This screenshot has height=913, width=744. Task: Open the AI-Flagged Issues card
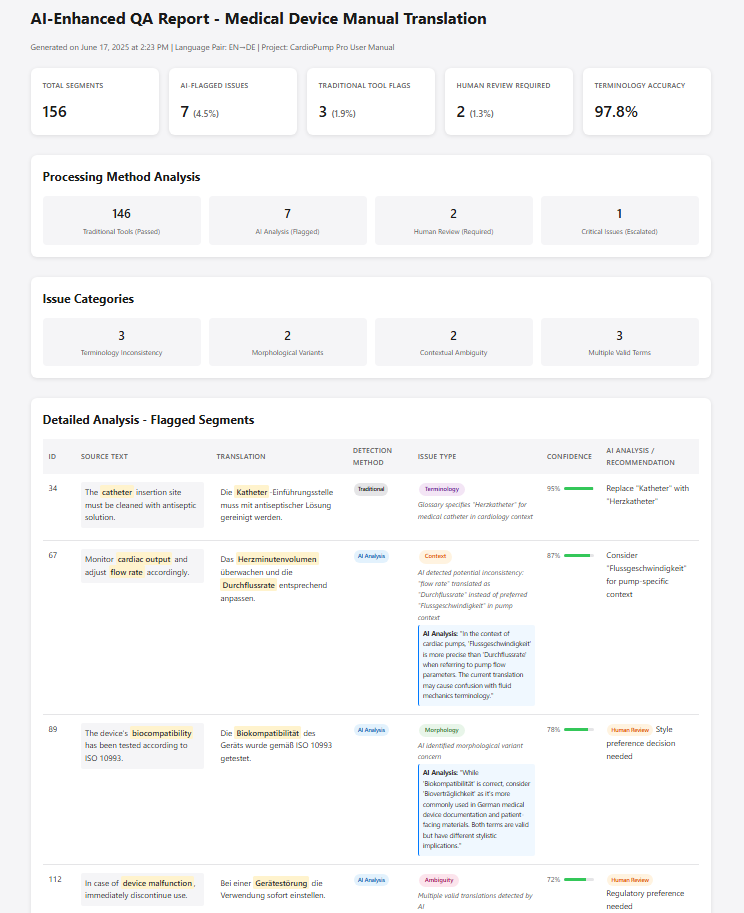click(x=233, y=101)
